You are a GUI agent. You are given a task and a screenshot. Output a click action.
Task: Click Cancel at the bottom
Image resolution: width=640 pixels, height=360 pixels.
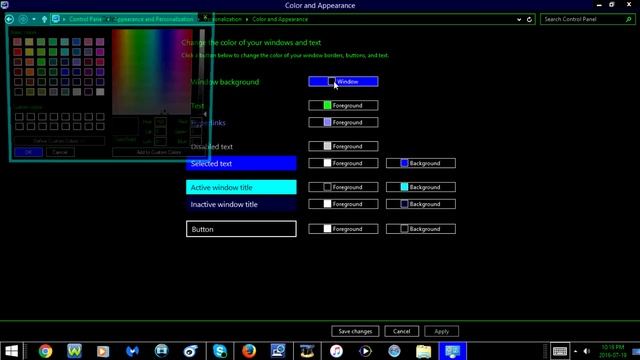click(402, 331)
